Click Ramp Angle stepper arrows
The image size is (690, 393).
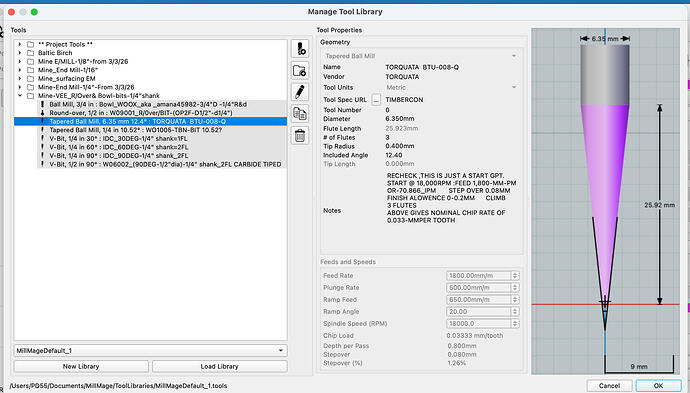click(x=515, y=312)
